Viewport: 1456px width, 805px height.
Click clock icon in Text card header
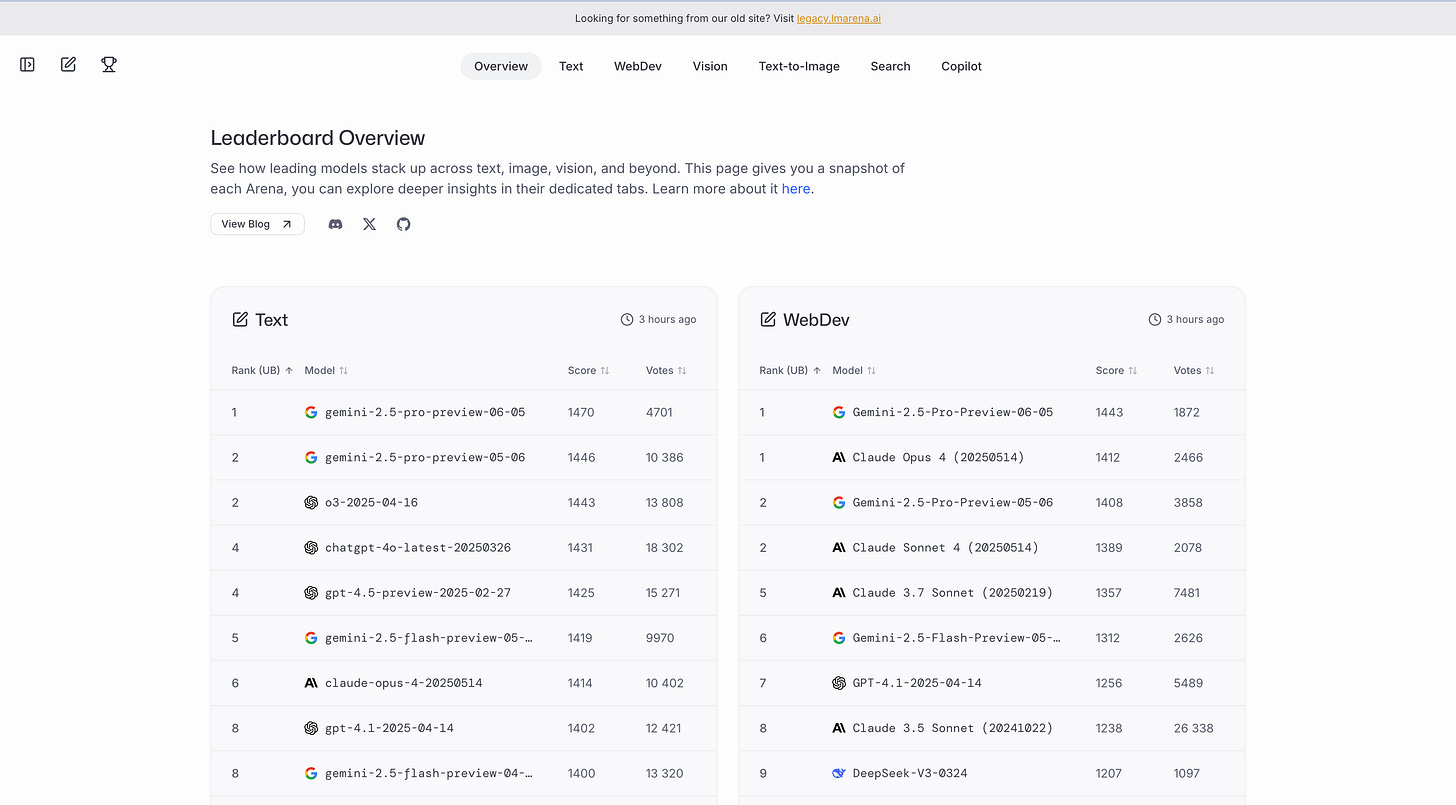coord(627,320)
